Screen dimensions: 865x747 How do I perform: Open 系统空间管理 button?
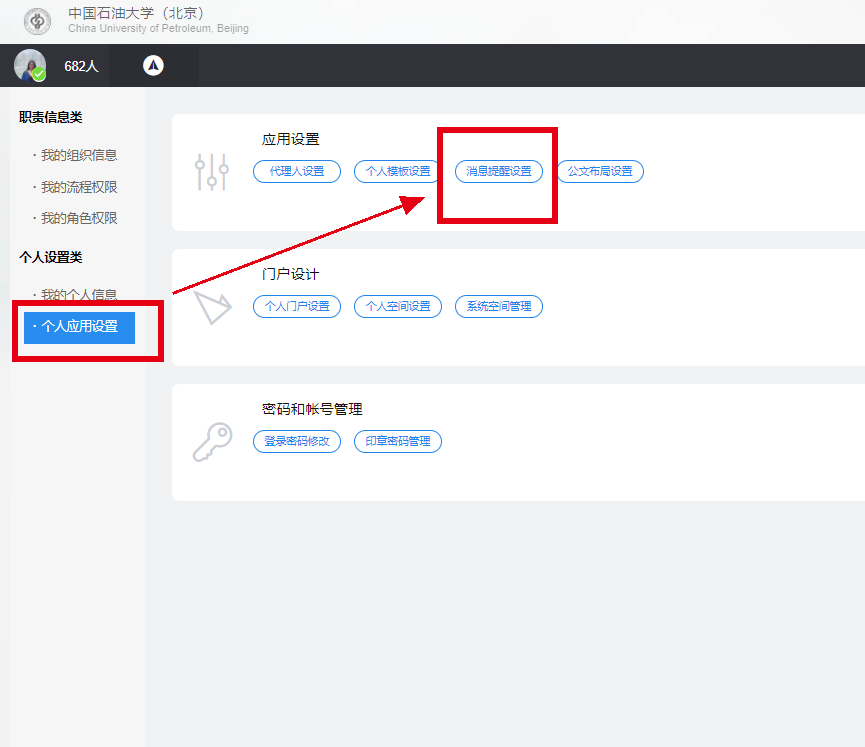pos(499,306)
